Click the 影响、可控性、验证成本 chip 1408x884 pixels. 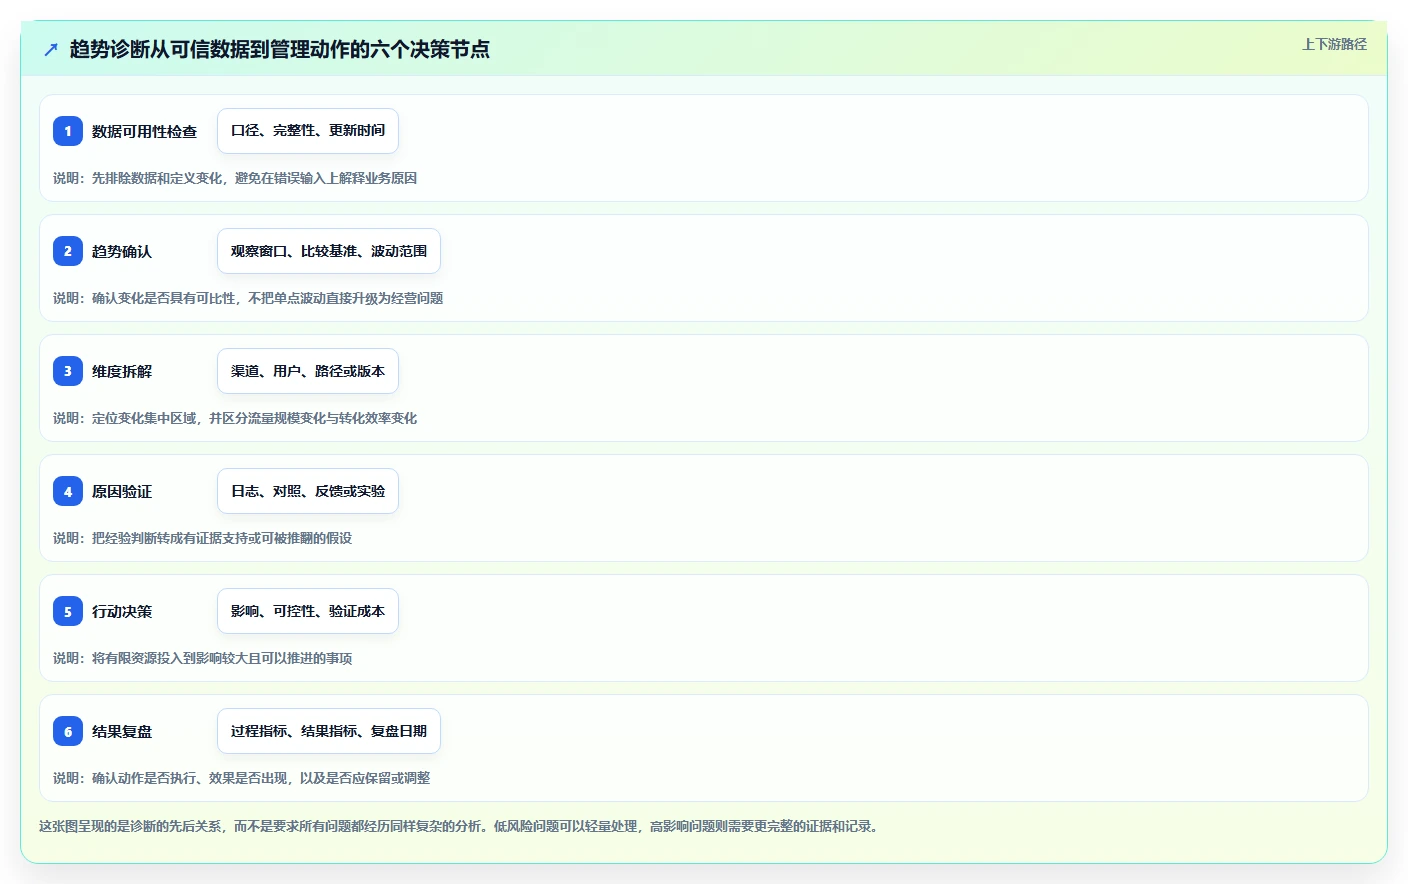point(308,611)
